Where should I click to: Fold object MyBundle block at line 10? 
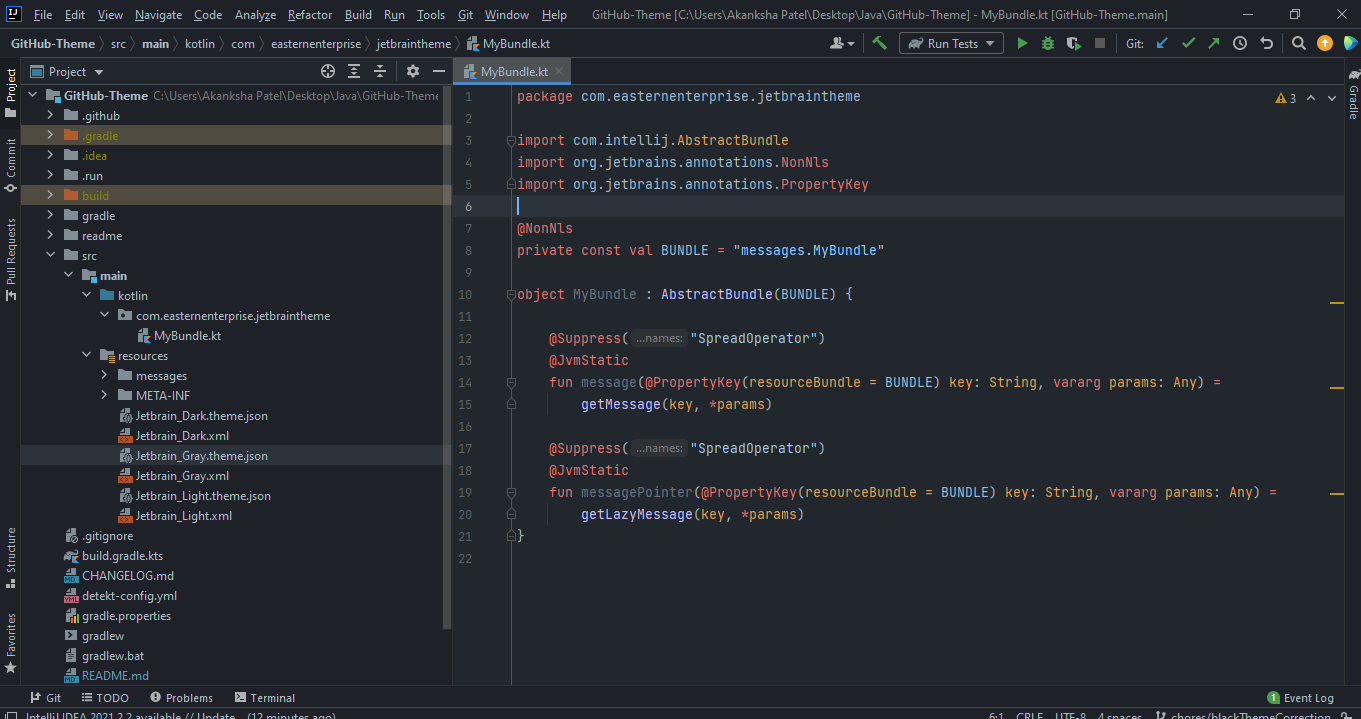point(511,294)
